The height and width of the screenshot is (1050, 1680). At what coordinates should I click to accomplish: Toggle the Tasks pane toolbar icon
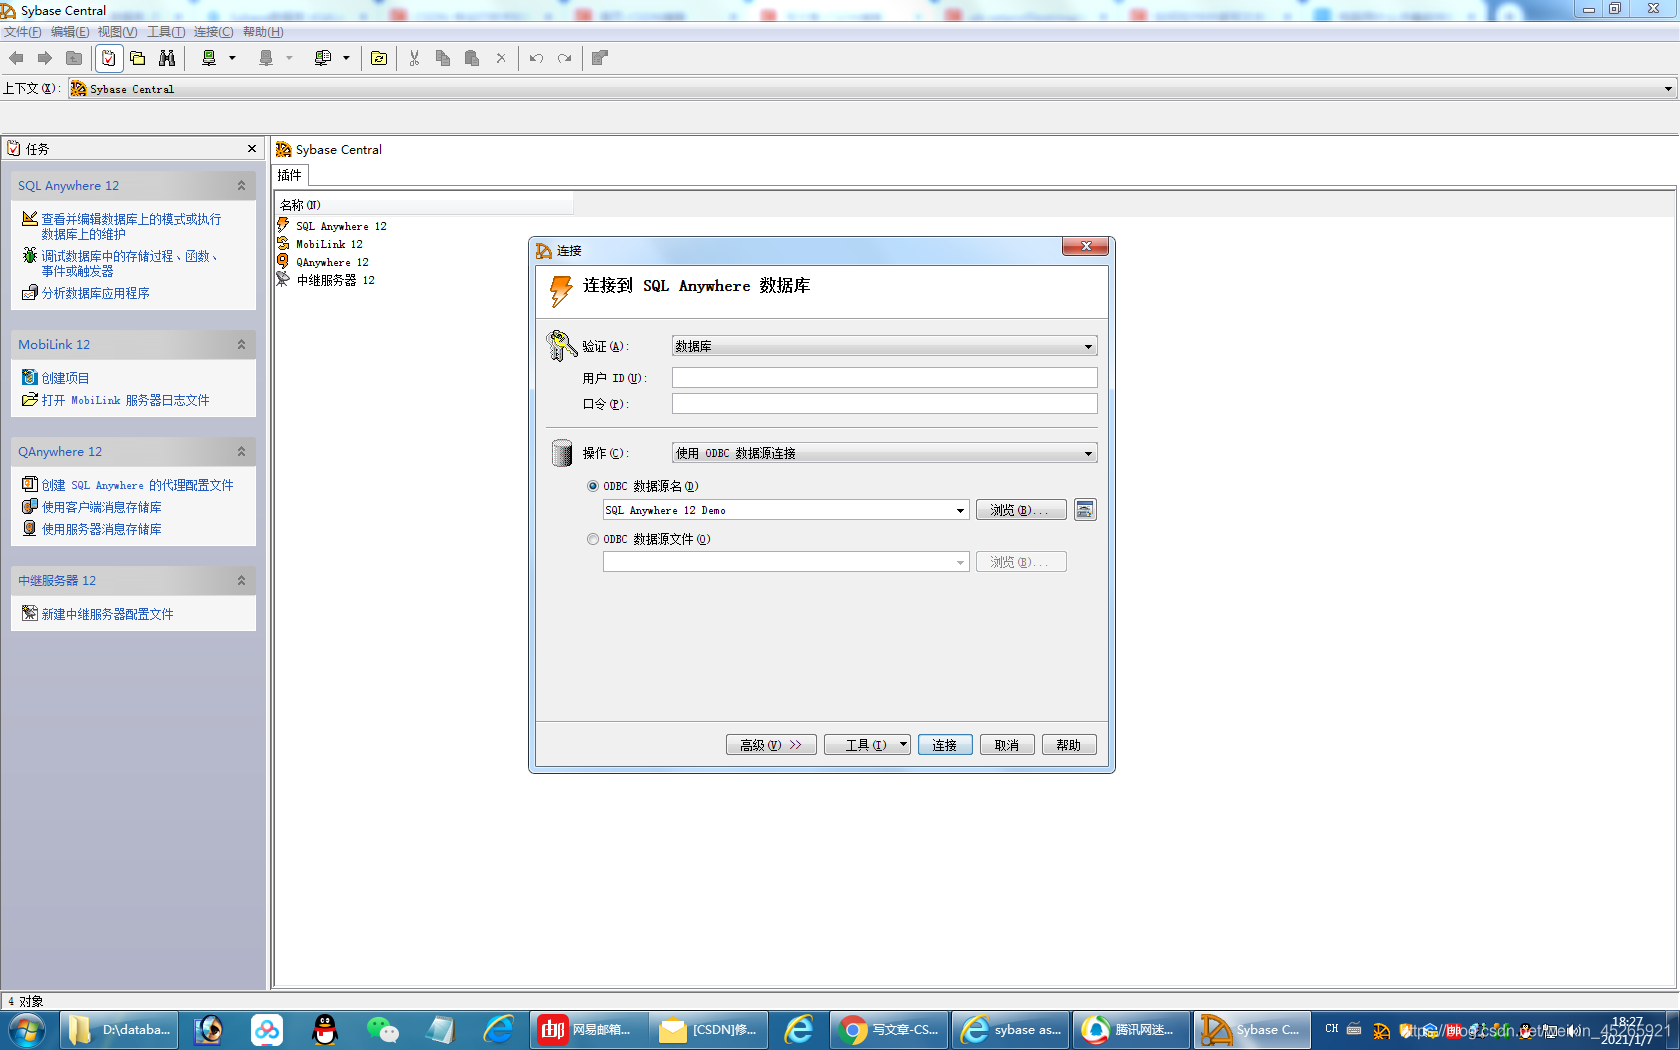point(109,58)
